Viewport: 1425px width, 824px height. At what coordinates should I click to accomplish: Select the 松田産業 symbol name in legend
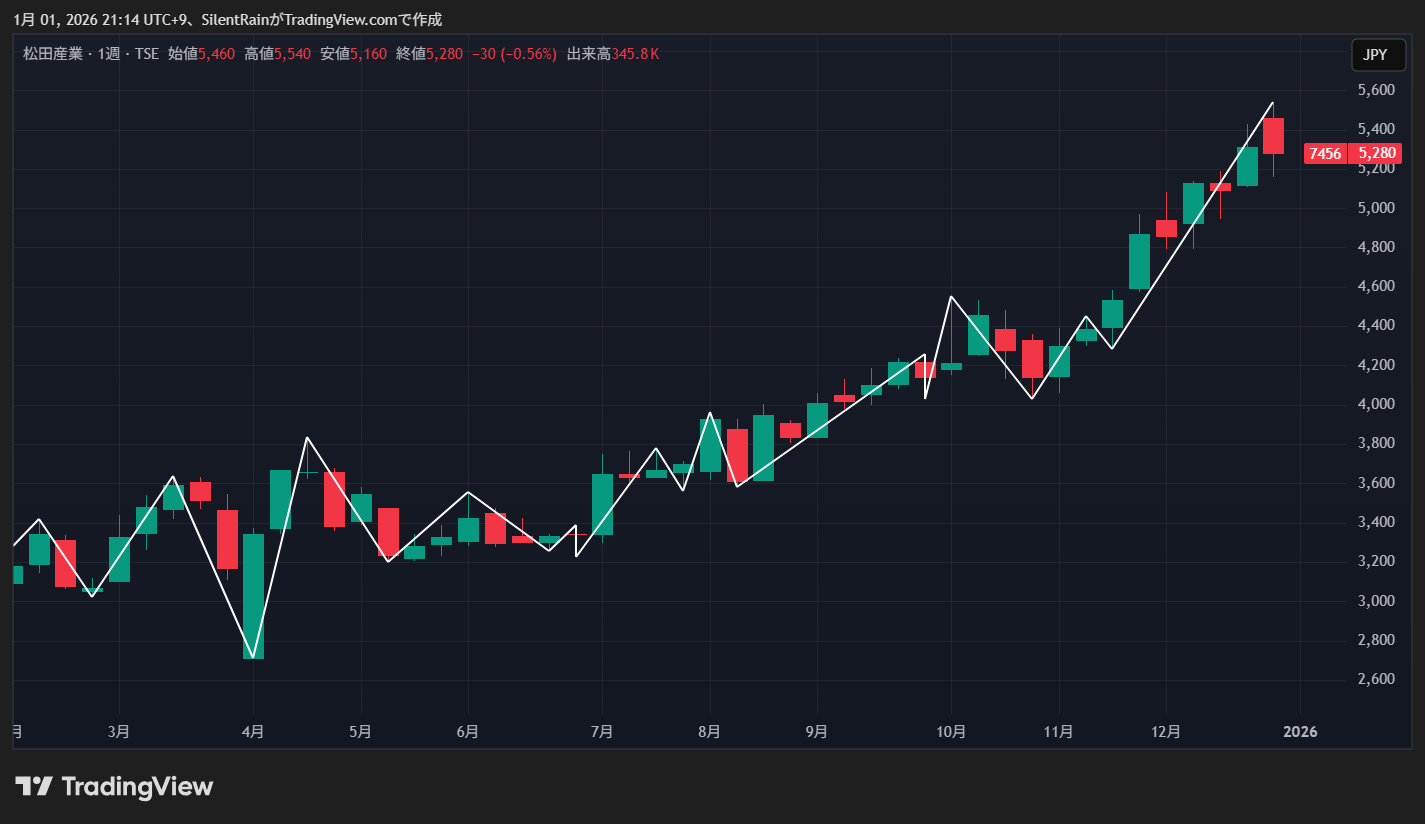[x=53, y=54]
